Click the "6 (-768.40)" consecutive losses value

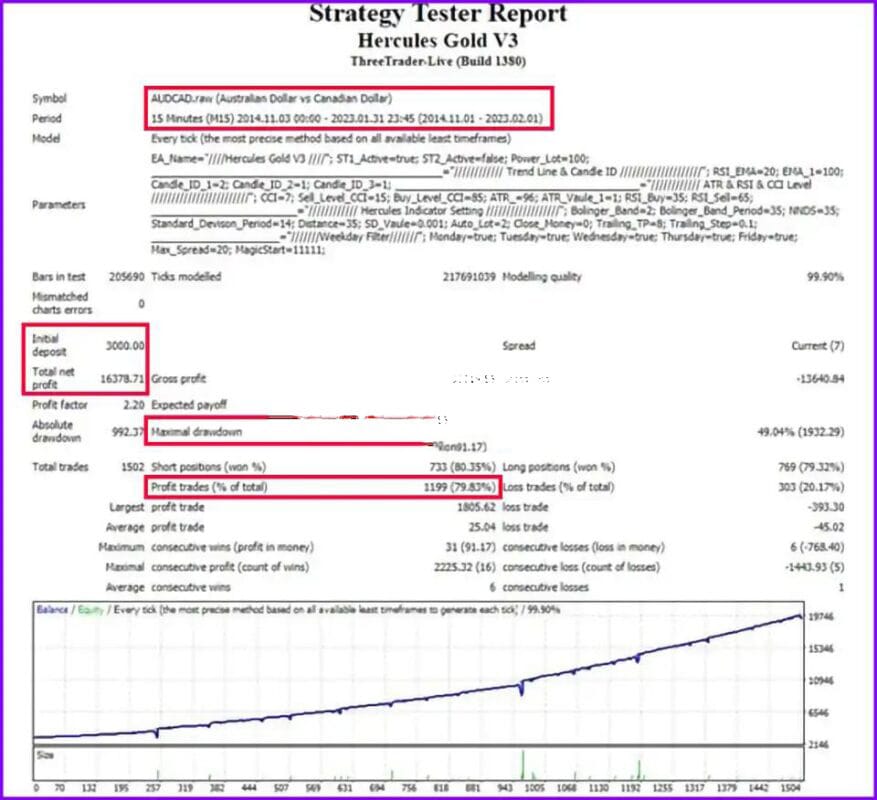(817, 547)
